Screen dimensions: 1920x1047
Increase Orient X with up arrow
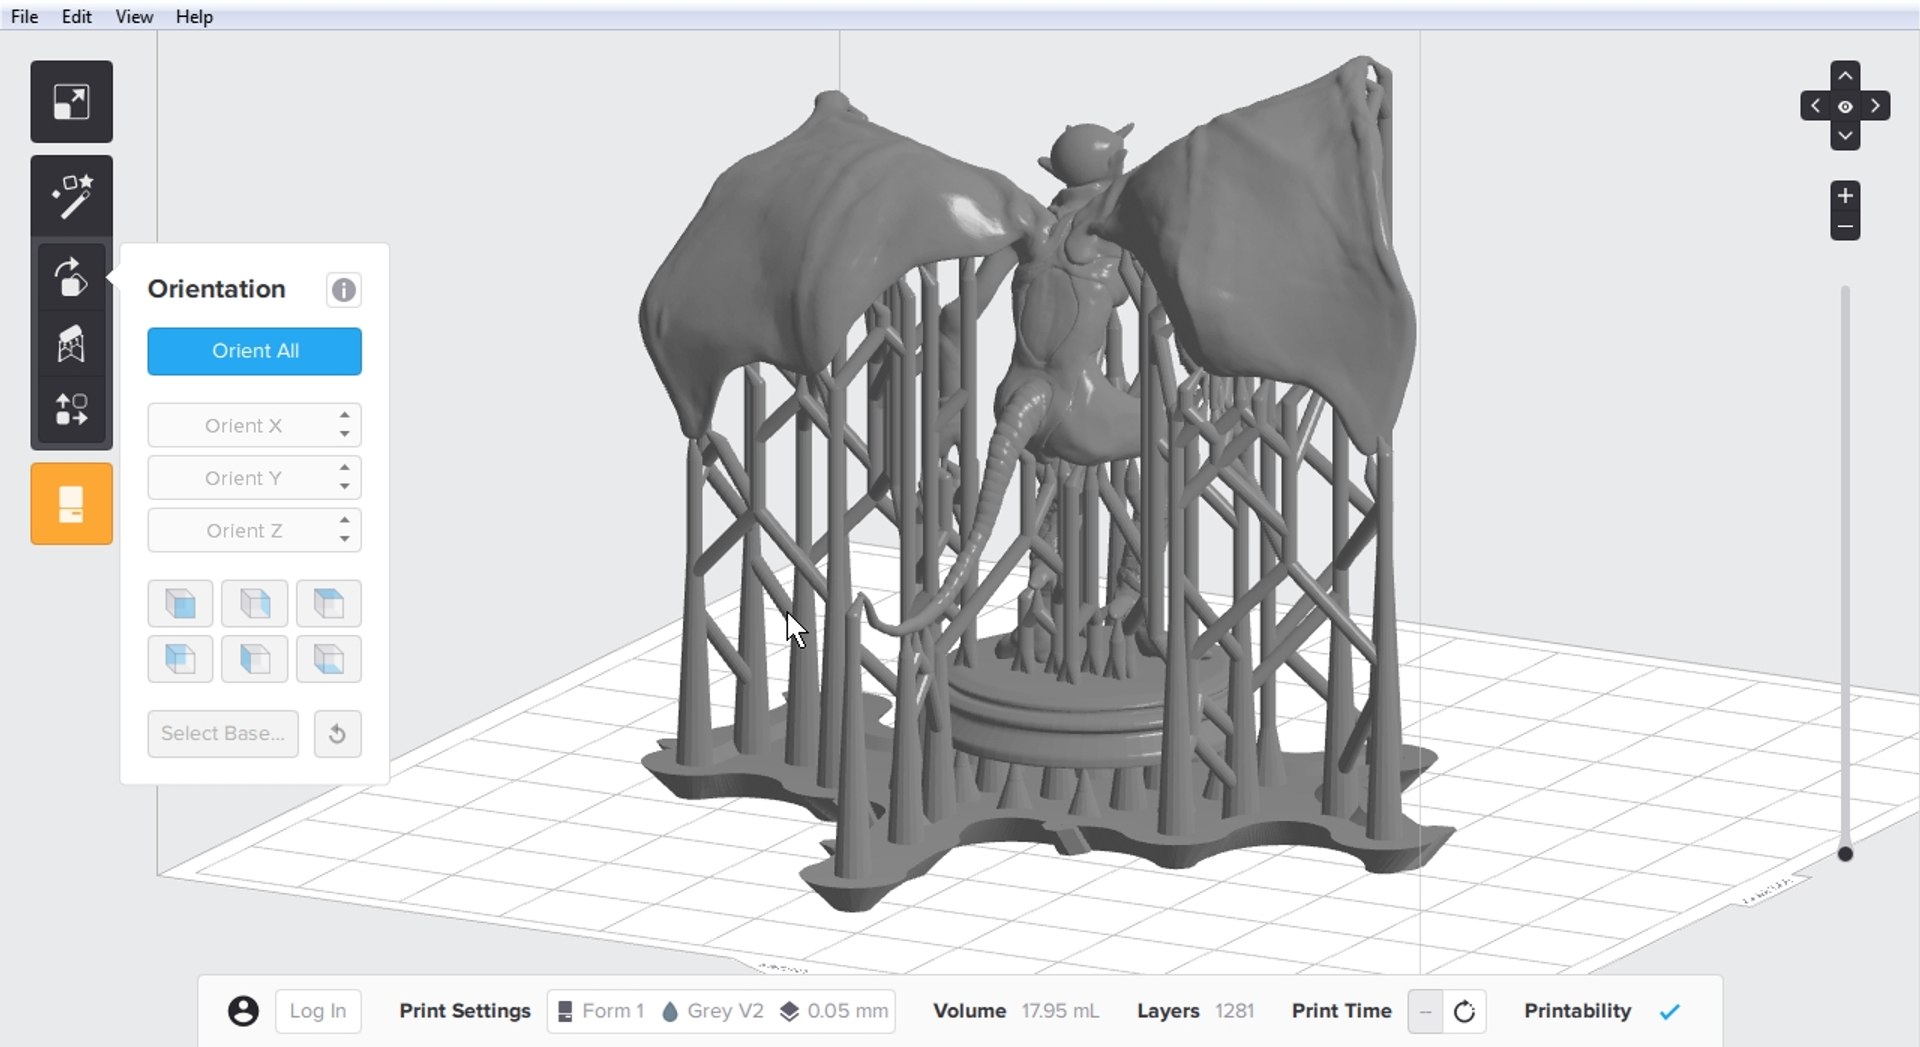(345, 416)
